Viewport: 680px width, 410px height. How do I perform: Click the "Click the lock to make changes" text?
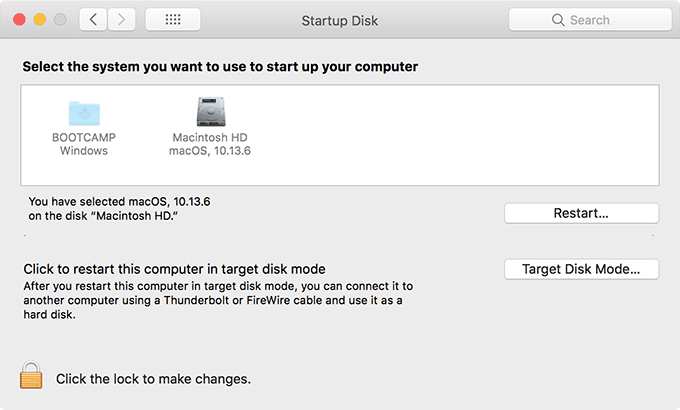tap(153, 379)
